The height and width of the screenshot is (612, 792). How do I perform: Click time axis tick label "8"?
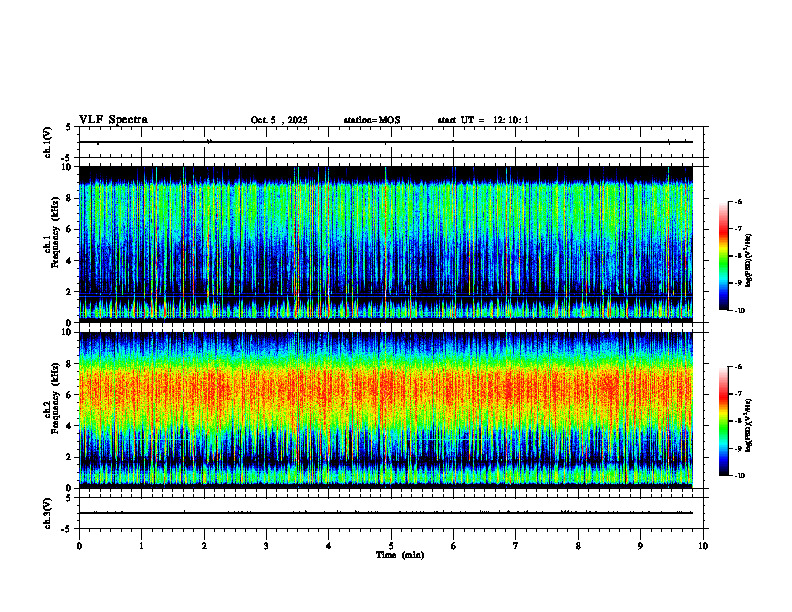(578, 546)
